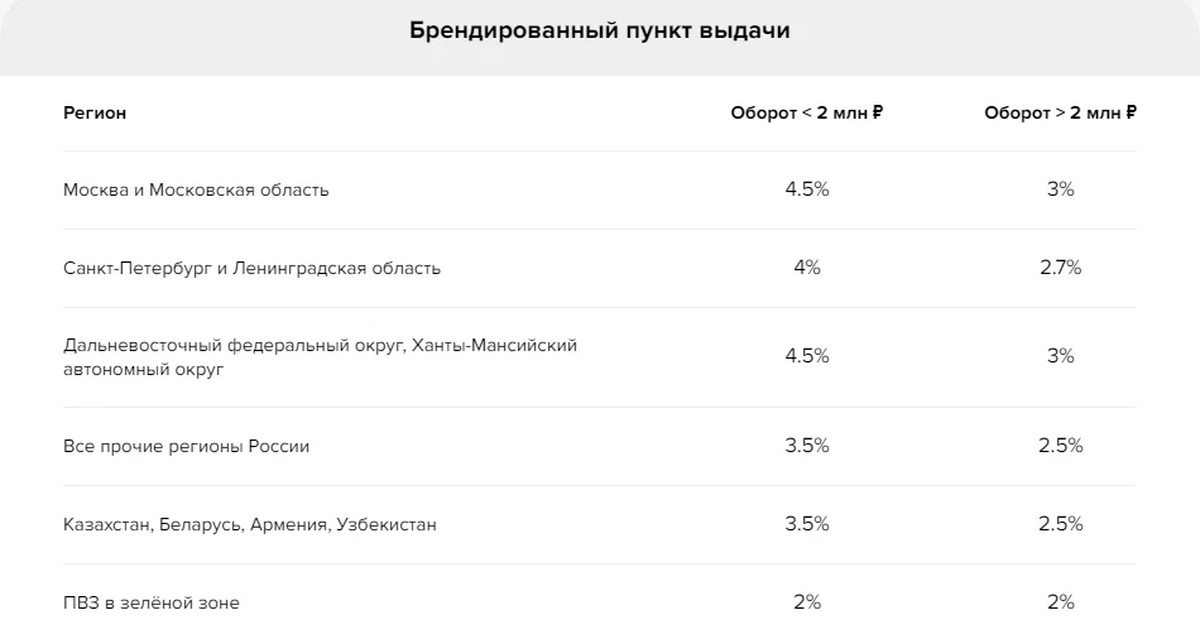Click the "Санкт-Петербург и Ленинградская область" row label
1200x628 pixels.
tap(252, 268)
